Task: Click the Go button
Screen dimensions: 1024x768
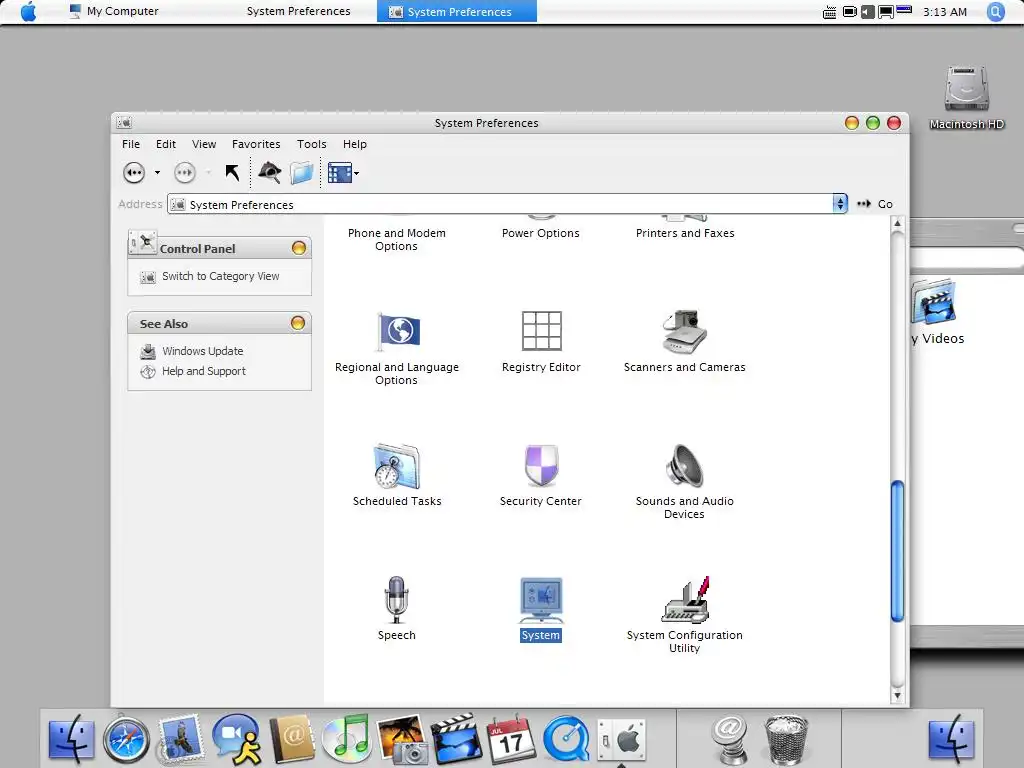Action: (x=875, y=204)
